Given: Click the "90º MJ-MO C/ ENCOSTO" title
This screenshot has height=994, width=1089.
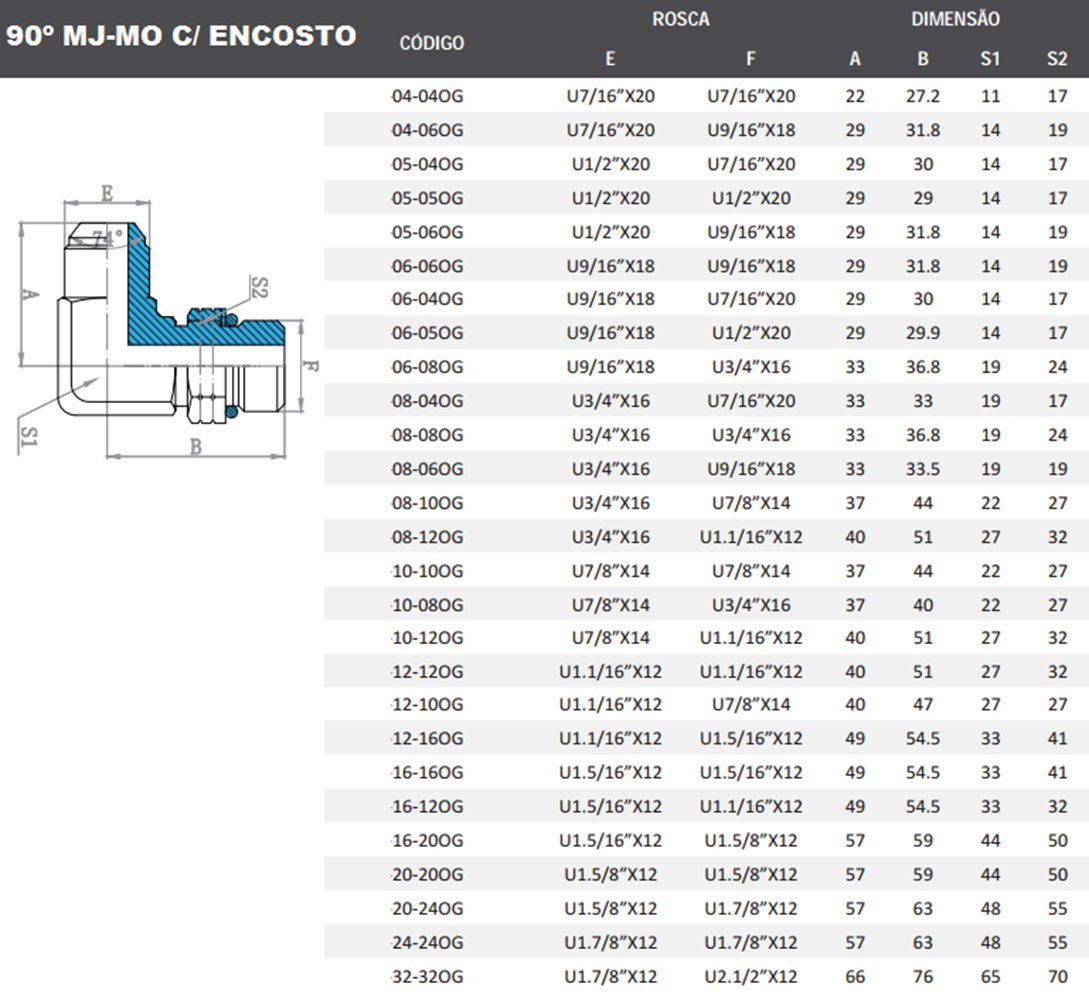Looking at the screenshot, I should pyautogui.click(x=181, y=36).
